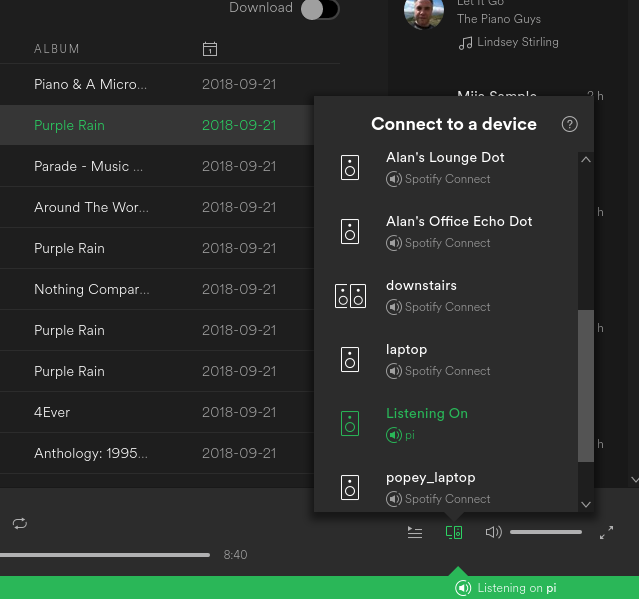Click the date in the Piano & A Micro... row

[239, 84]
